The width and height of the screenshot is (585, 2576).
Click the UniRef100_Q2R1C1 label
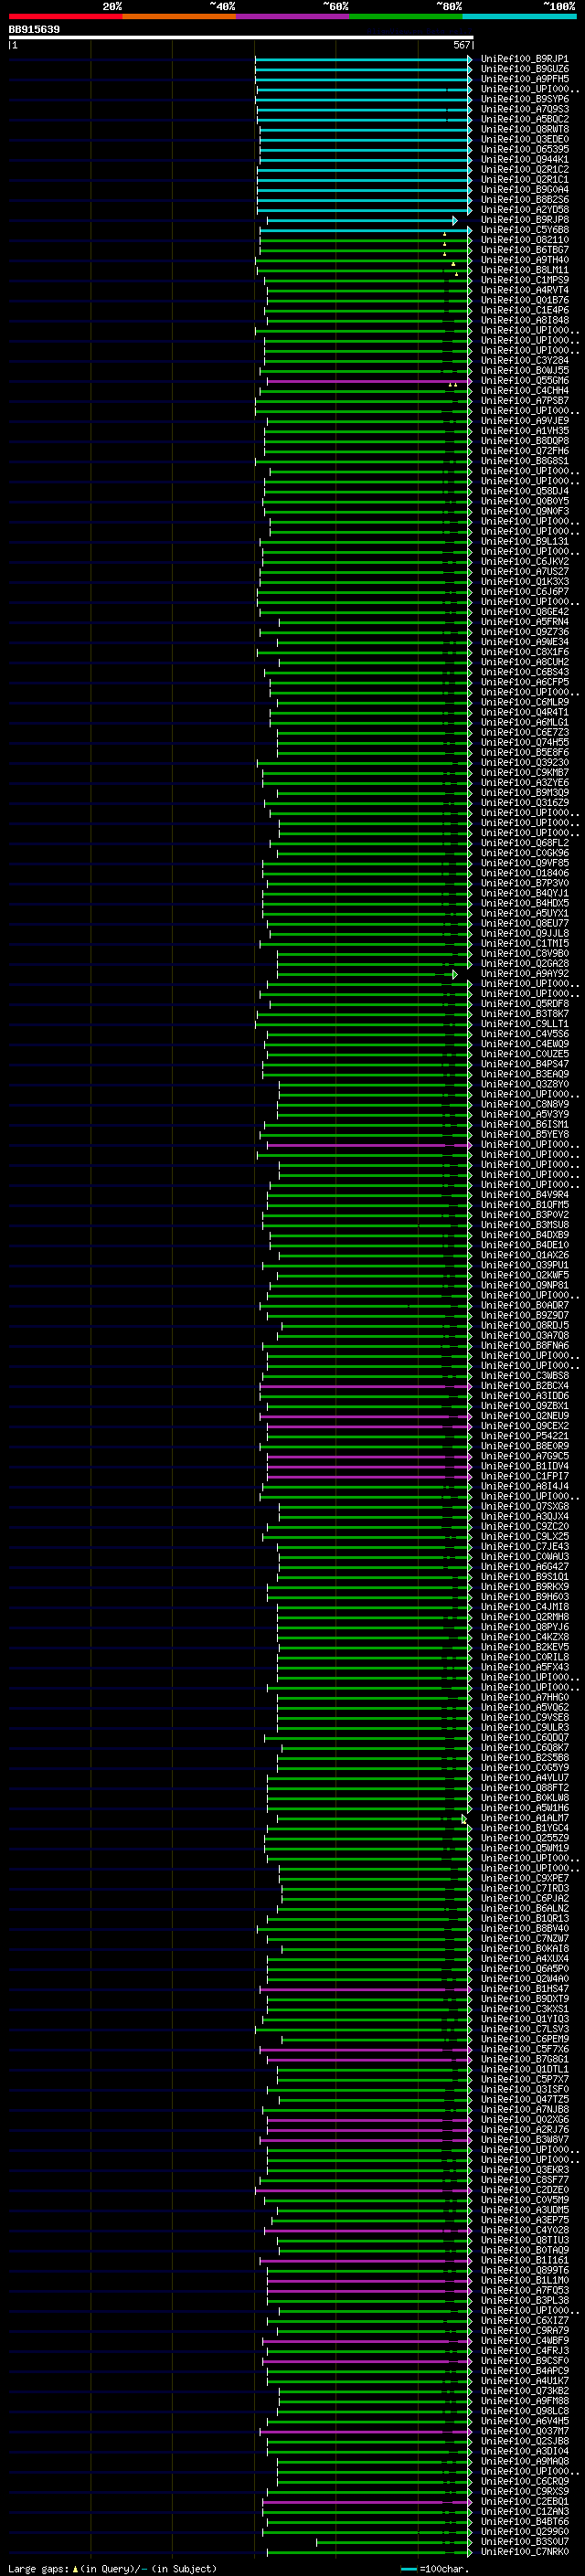coord(524,180)
